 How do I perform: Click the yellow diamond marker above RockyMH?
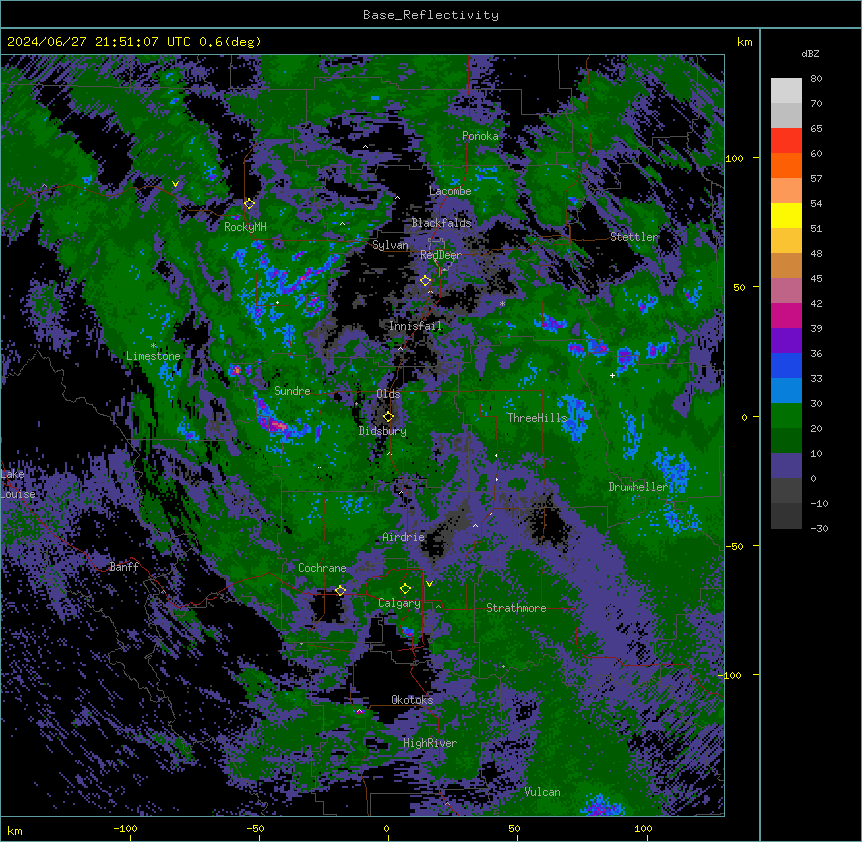point(250,204)
